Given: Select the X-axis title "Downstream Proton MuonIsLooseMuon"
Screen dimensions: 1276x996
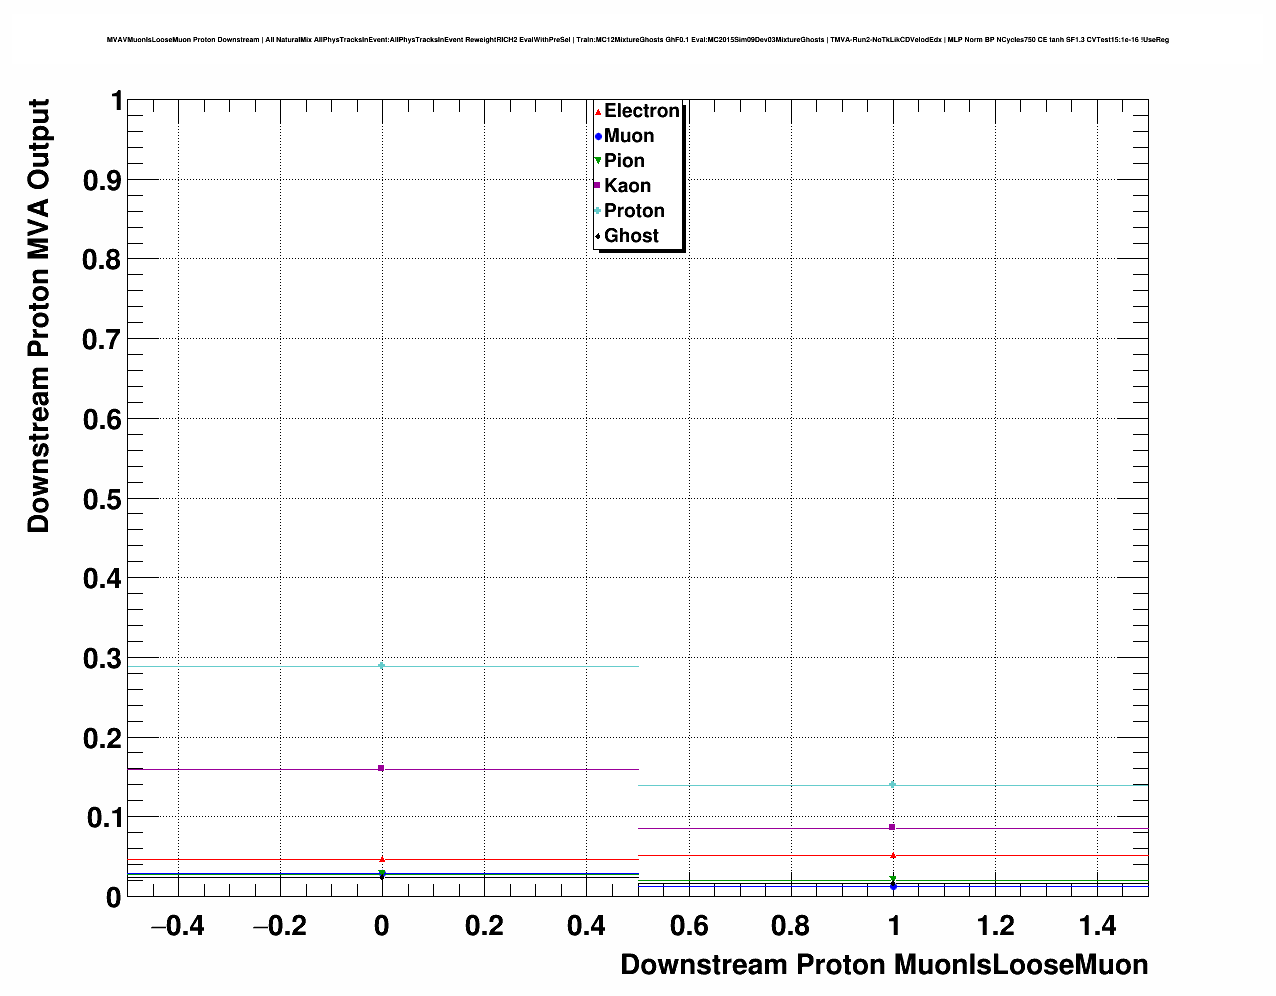Looking at the screenshot, I should coord(884,965).
